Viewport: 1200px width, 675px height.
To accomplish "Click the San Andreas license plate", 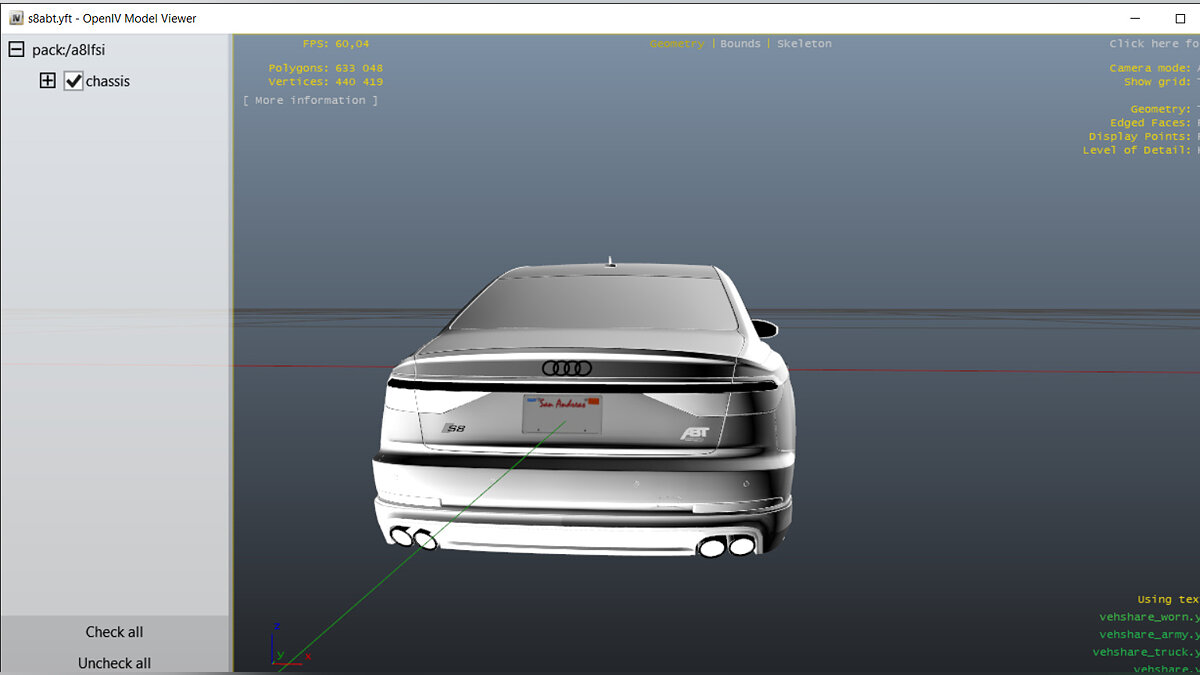I will point(562,414).
